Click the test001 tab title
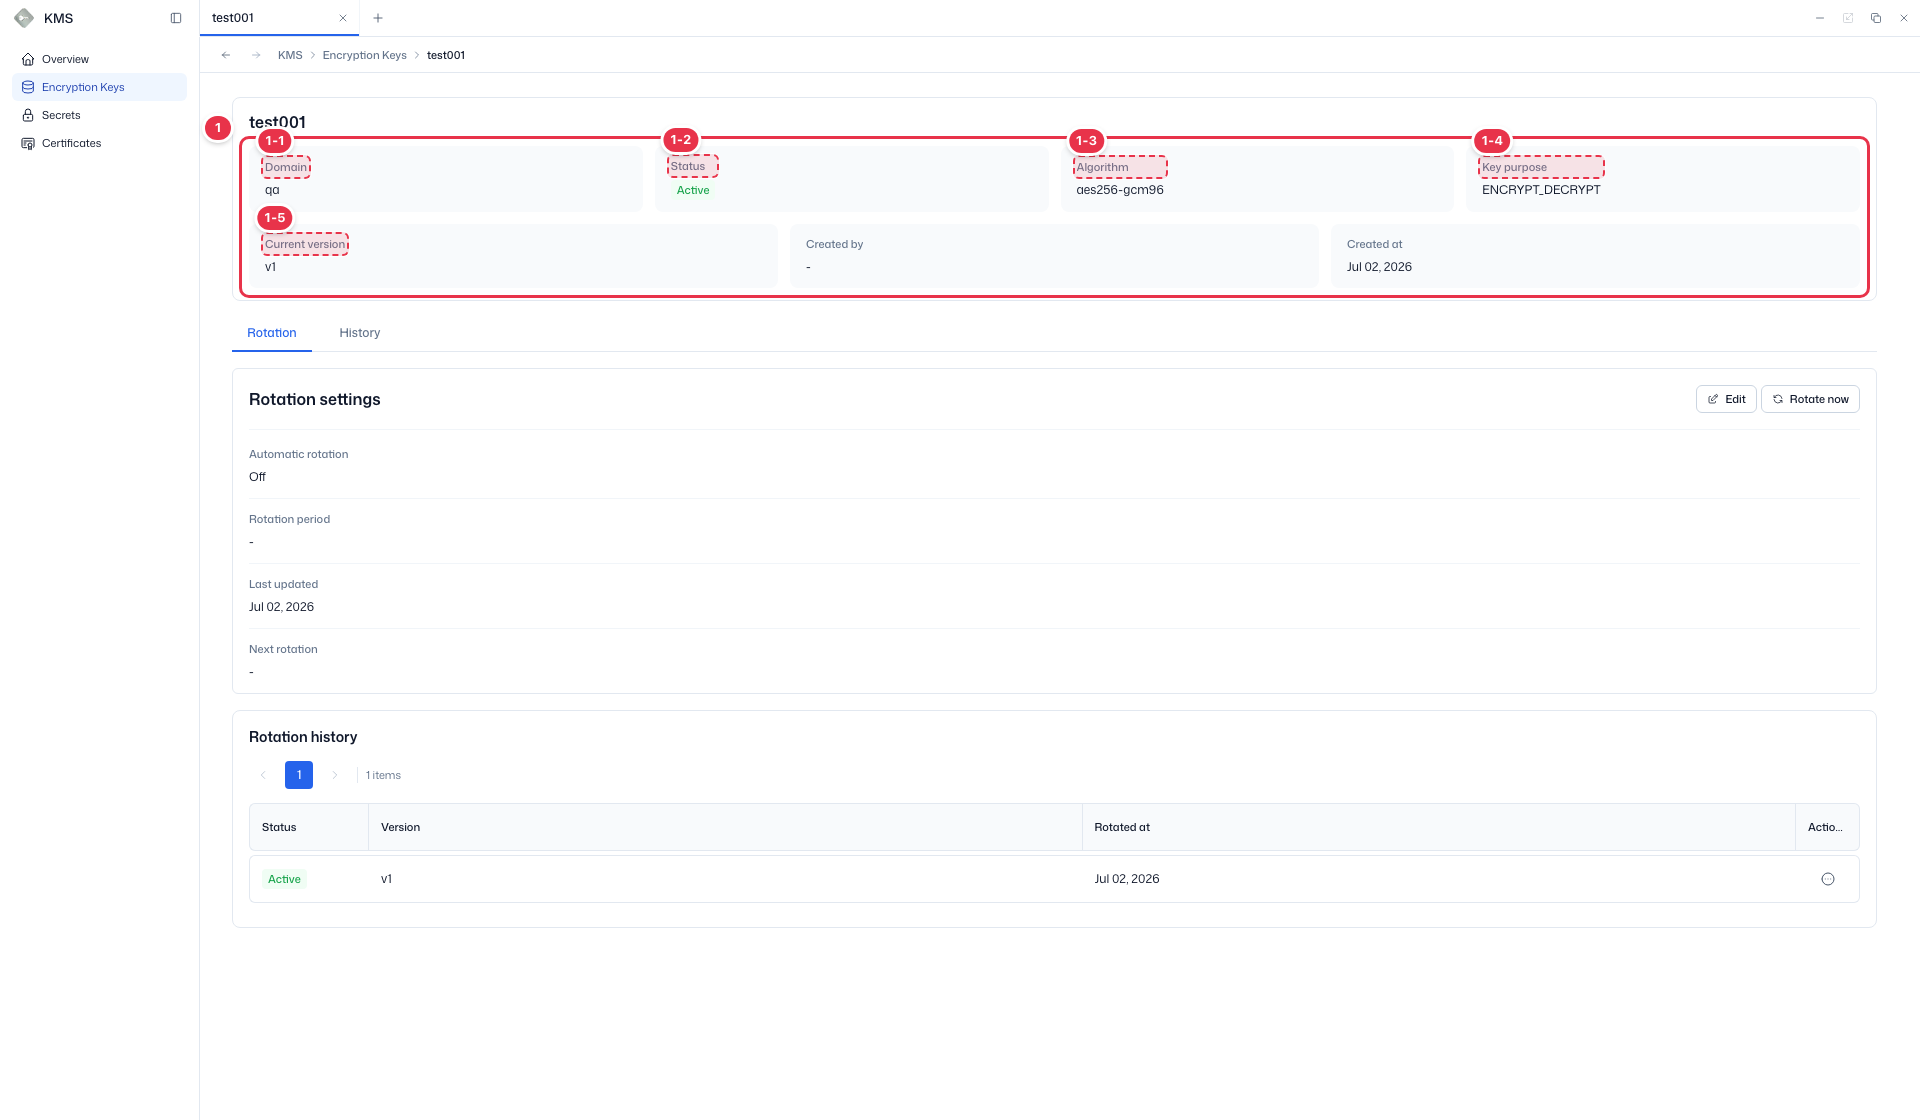The height and width of the screenshot is (1120, 1920). [x=233, y=18]
